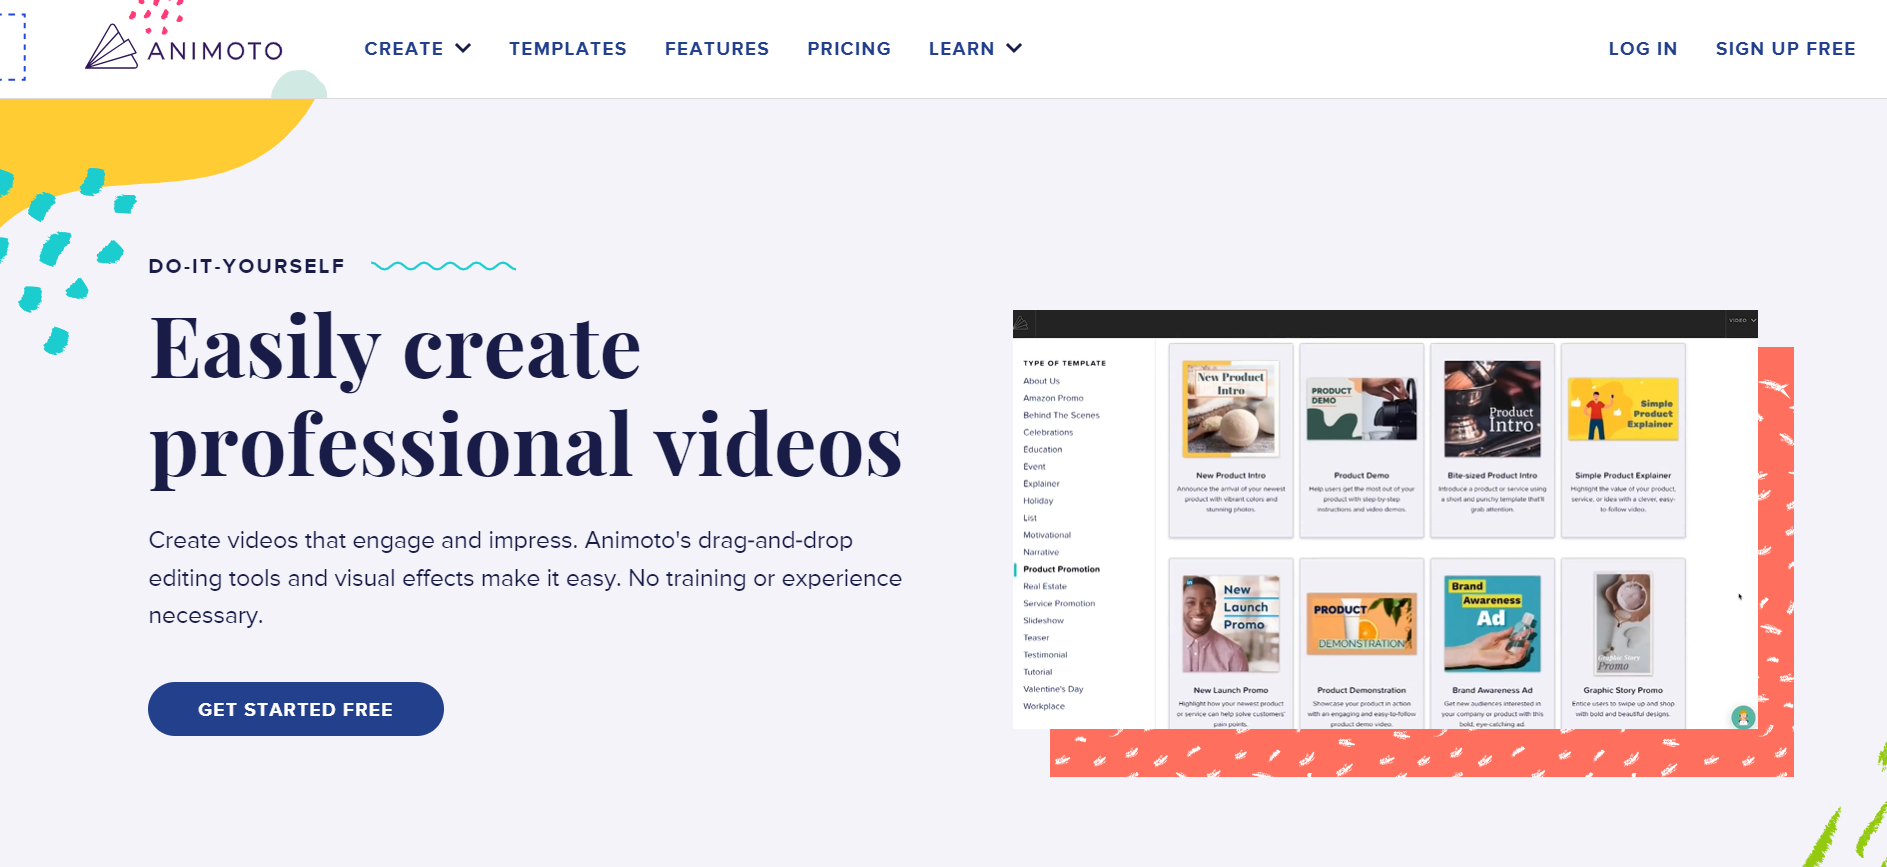
Task: Open the New Product Intro template thumbnail
Action: [1231, 409]
